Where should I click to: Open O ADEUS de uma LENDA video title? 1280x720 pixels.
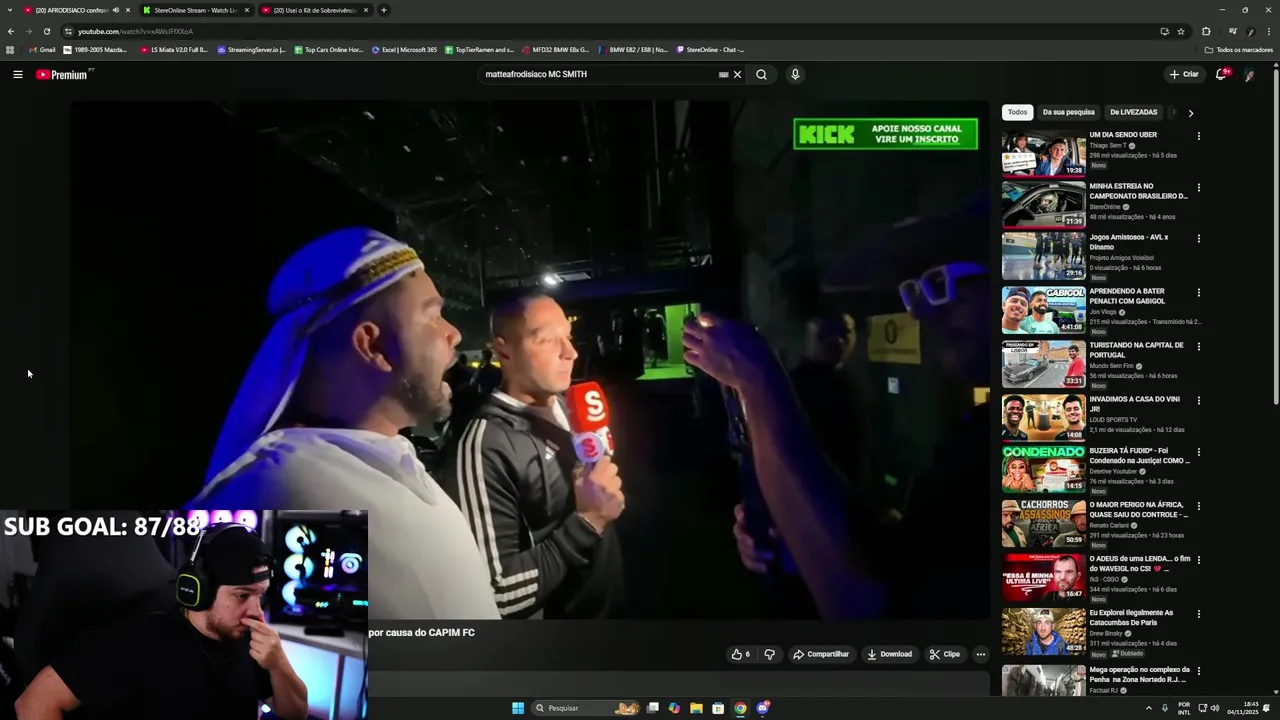[x=1139, y=563]
